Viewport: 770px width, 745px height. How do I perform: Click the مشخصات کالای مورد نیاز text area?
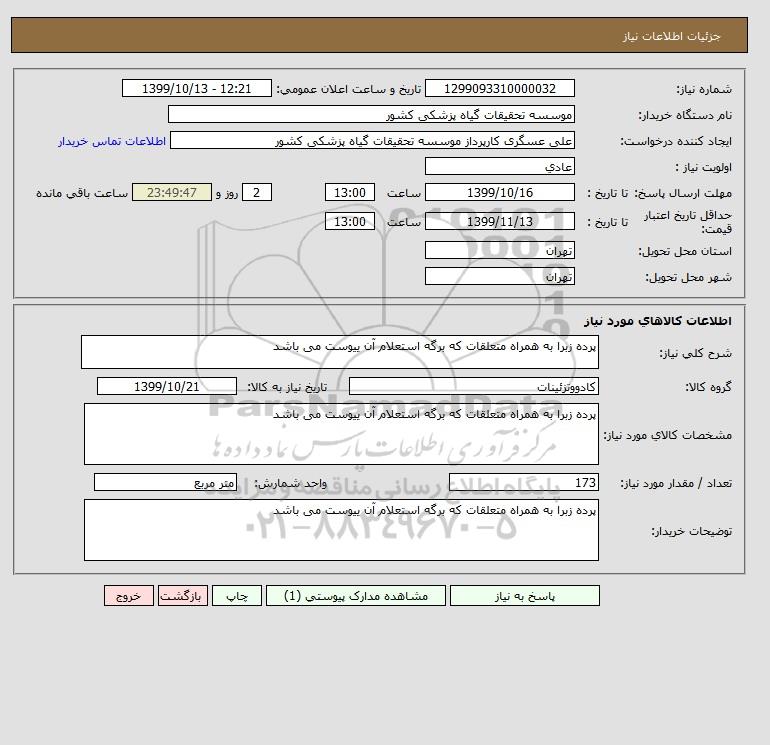coord(341,434)
